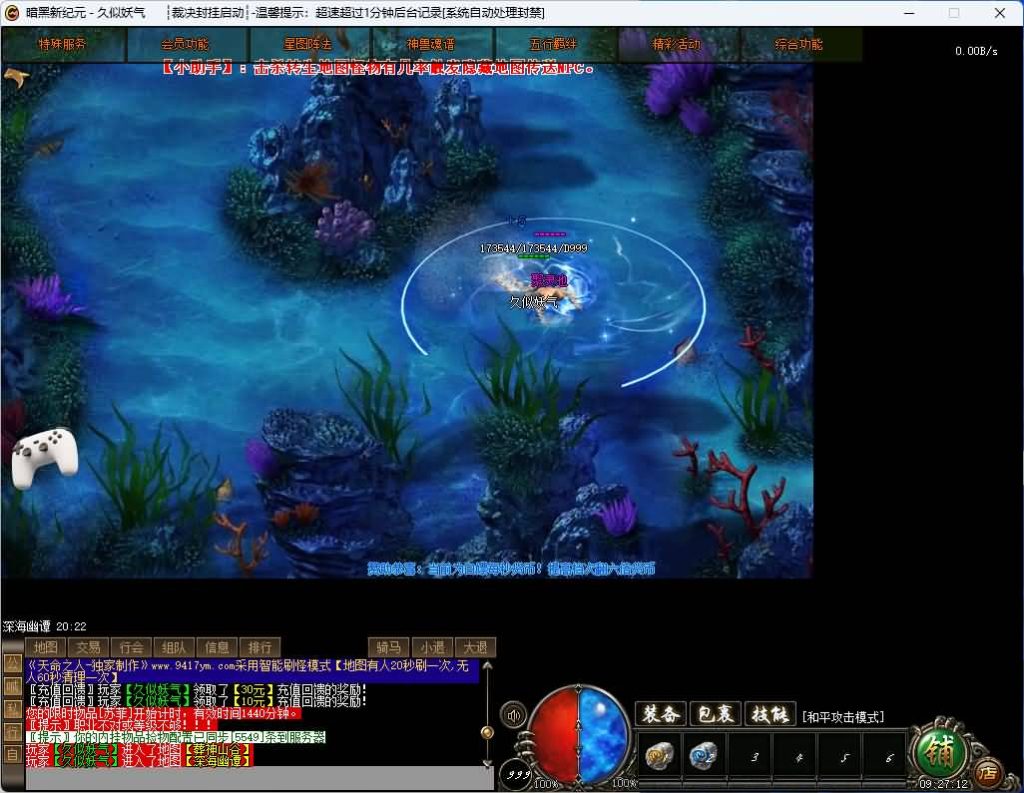This screenshot has height=793, width=1024.
Task: Open the 包裹 inventory bag
Action: (716, 714)
